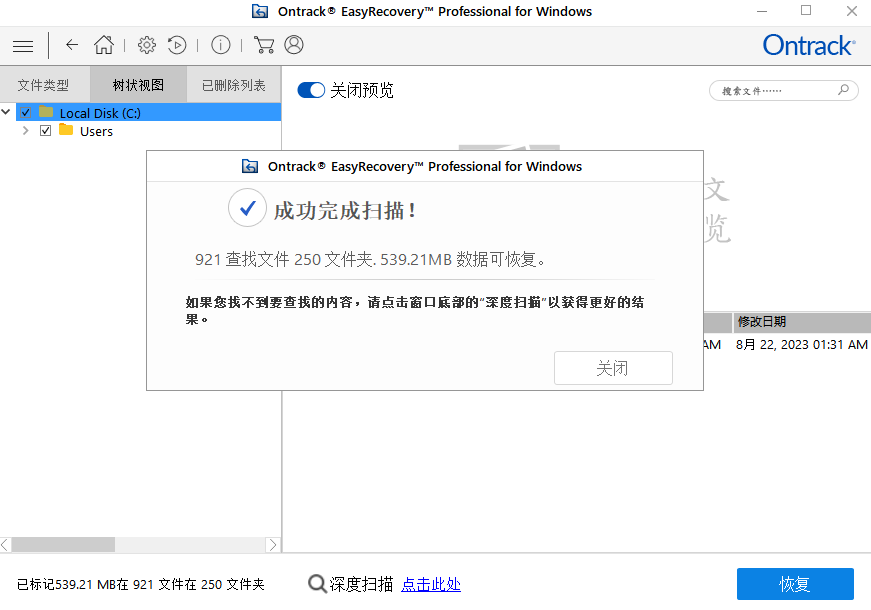Viewport: 871px width, 610px height.
Task: Open the user account icon
Action: [x=293, y=45]
